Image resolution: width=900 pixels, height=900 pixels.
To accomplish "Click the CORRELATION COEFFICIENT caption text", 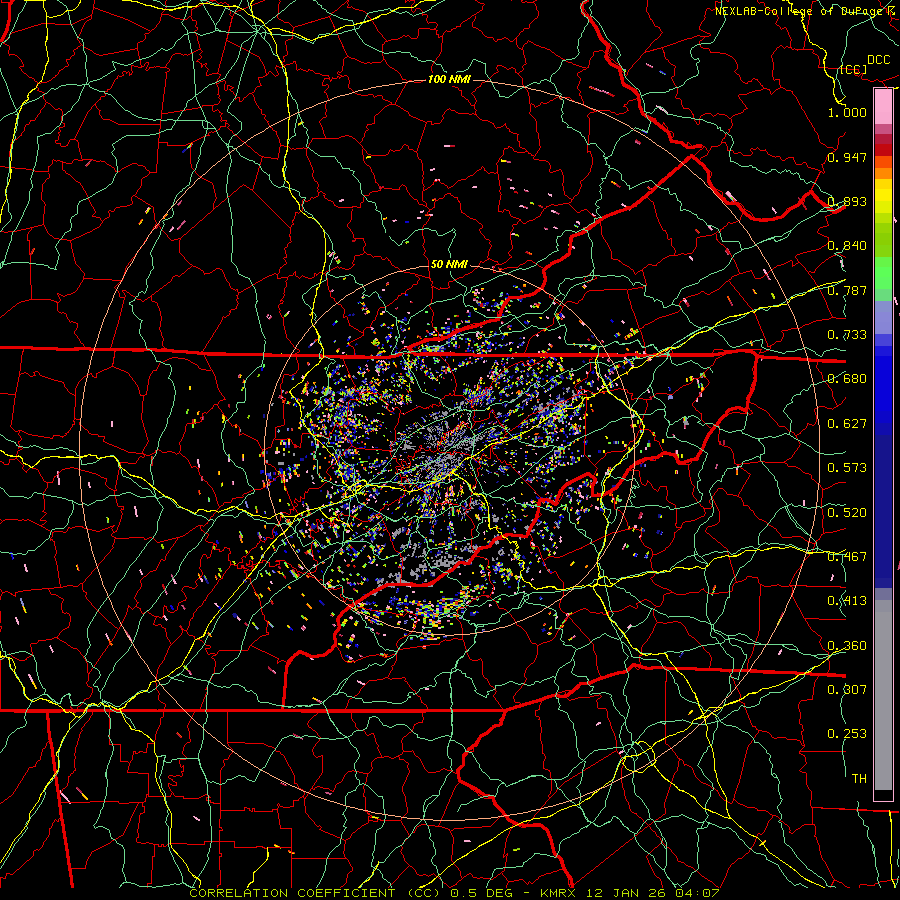I will point(293,893).
